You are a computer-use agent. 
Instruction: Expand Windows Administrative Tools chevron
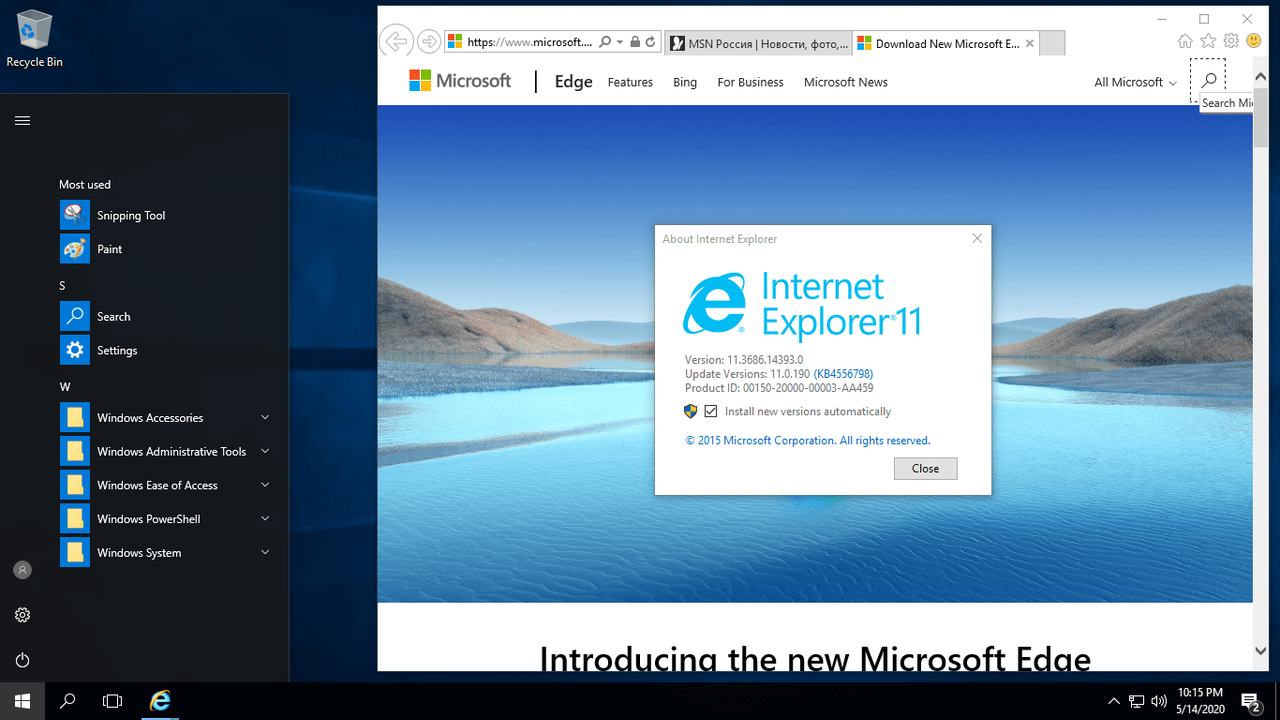265,451
